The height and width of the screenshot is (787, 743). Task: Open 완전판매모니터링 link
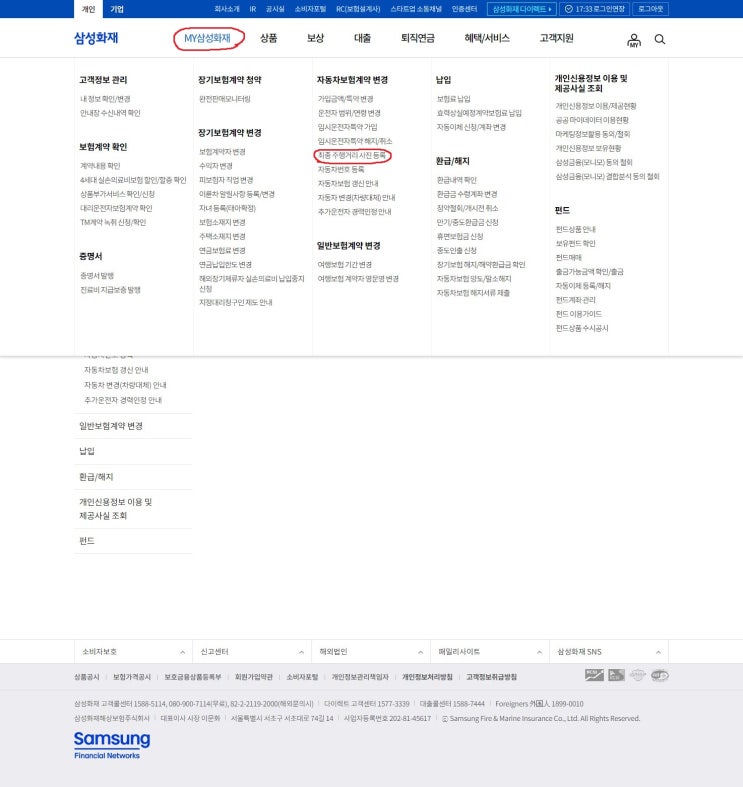point(224,99)
